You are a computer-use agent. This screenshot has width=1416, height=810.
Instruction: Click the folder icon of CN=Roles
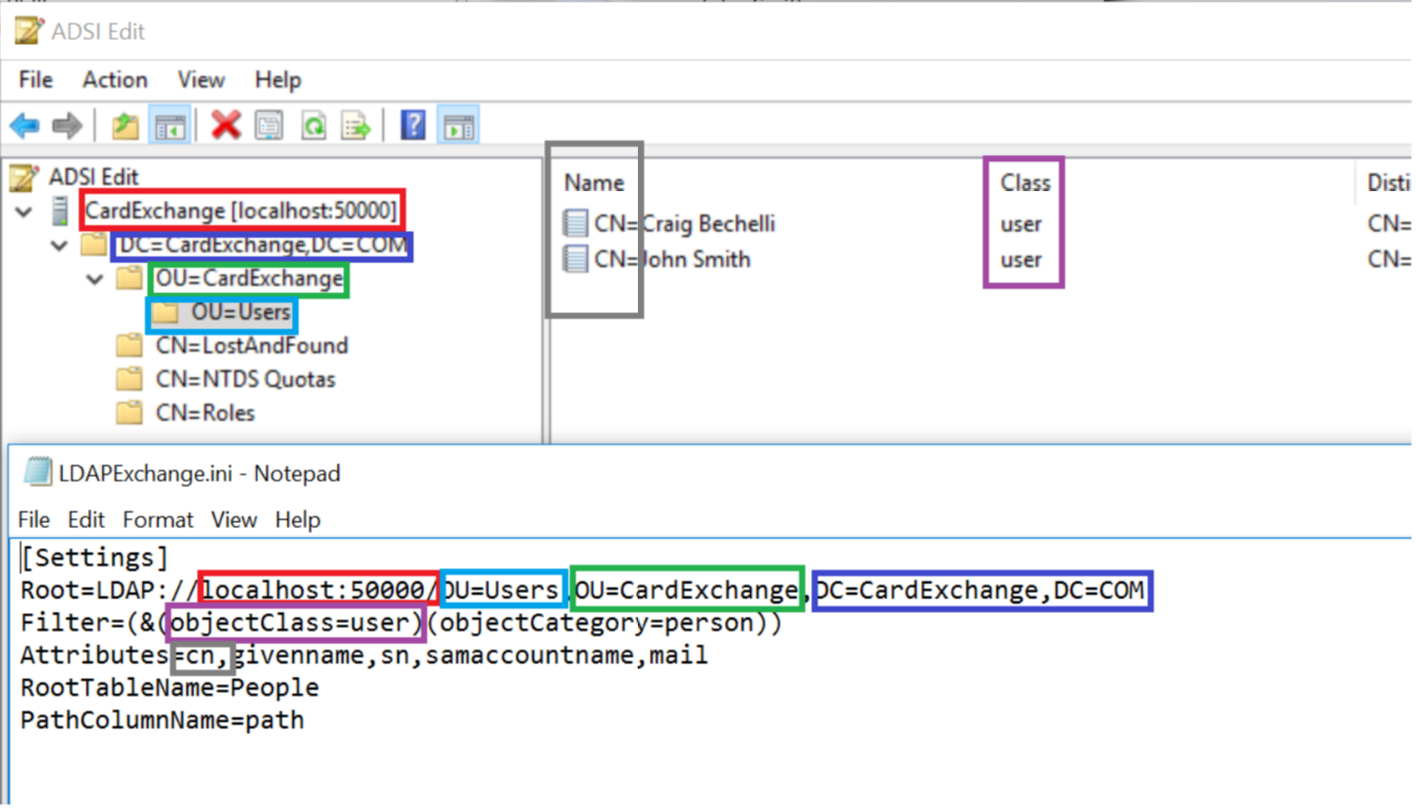point(129,413)
